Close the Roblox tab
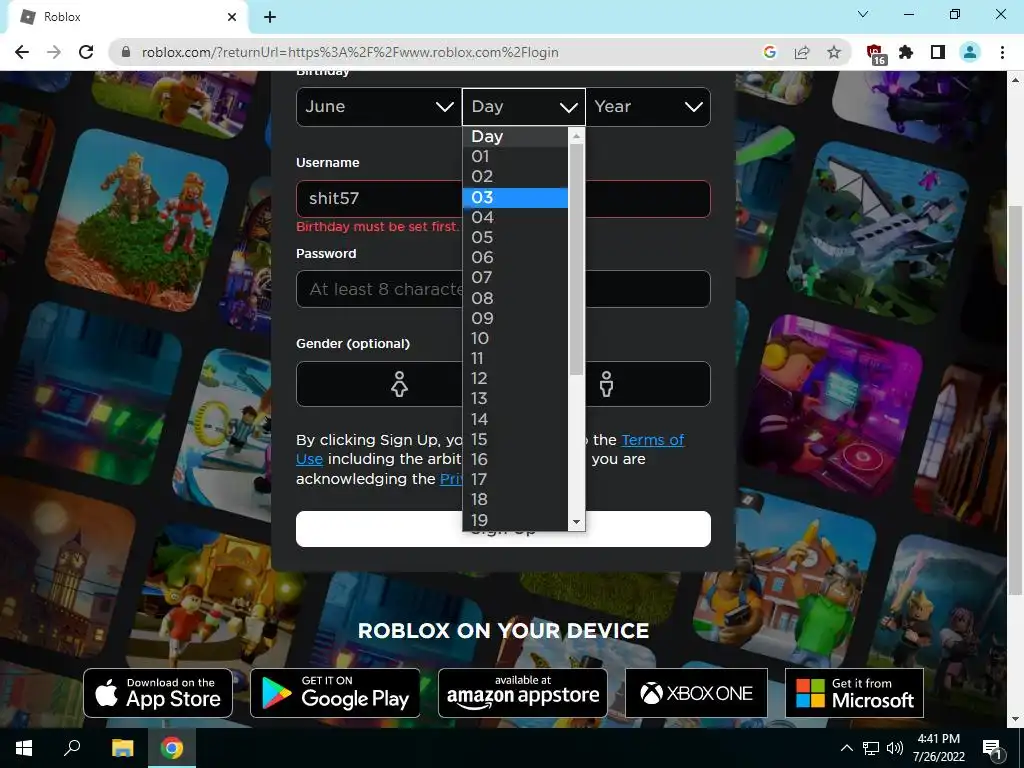Viewport: 1024px width, 768px height. point(232,17)
